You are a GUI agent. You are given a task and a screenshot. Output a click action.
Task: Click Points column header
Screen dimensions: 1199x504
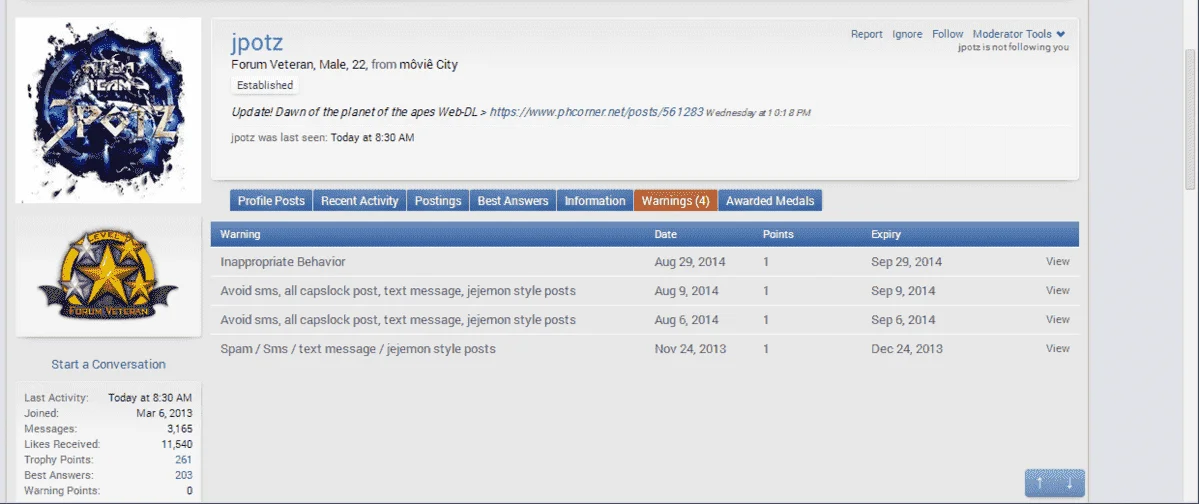(778, 234)
